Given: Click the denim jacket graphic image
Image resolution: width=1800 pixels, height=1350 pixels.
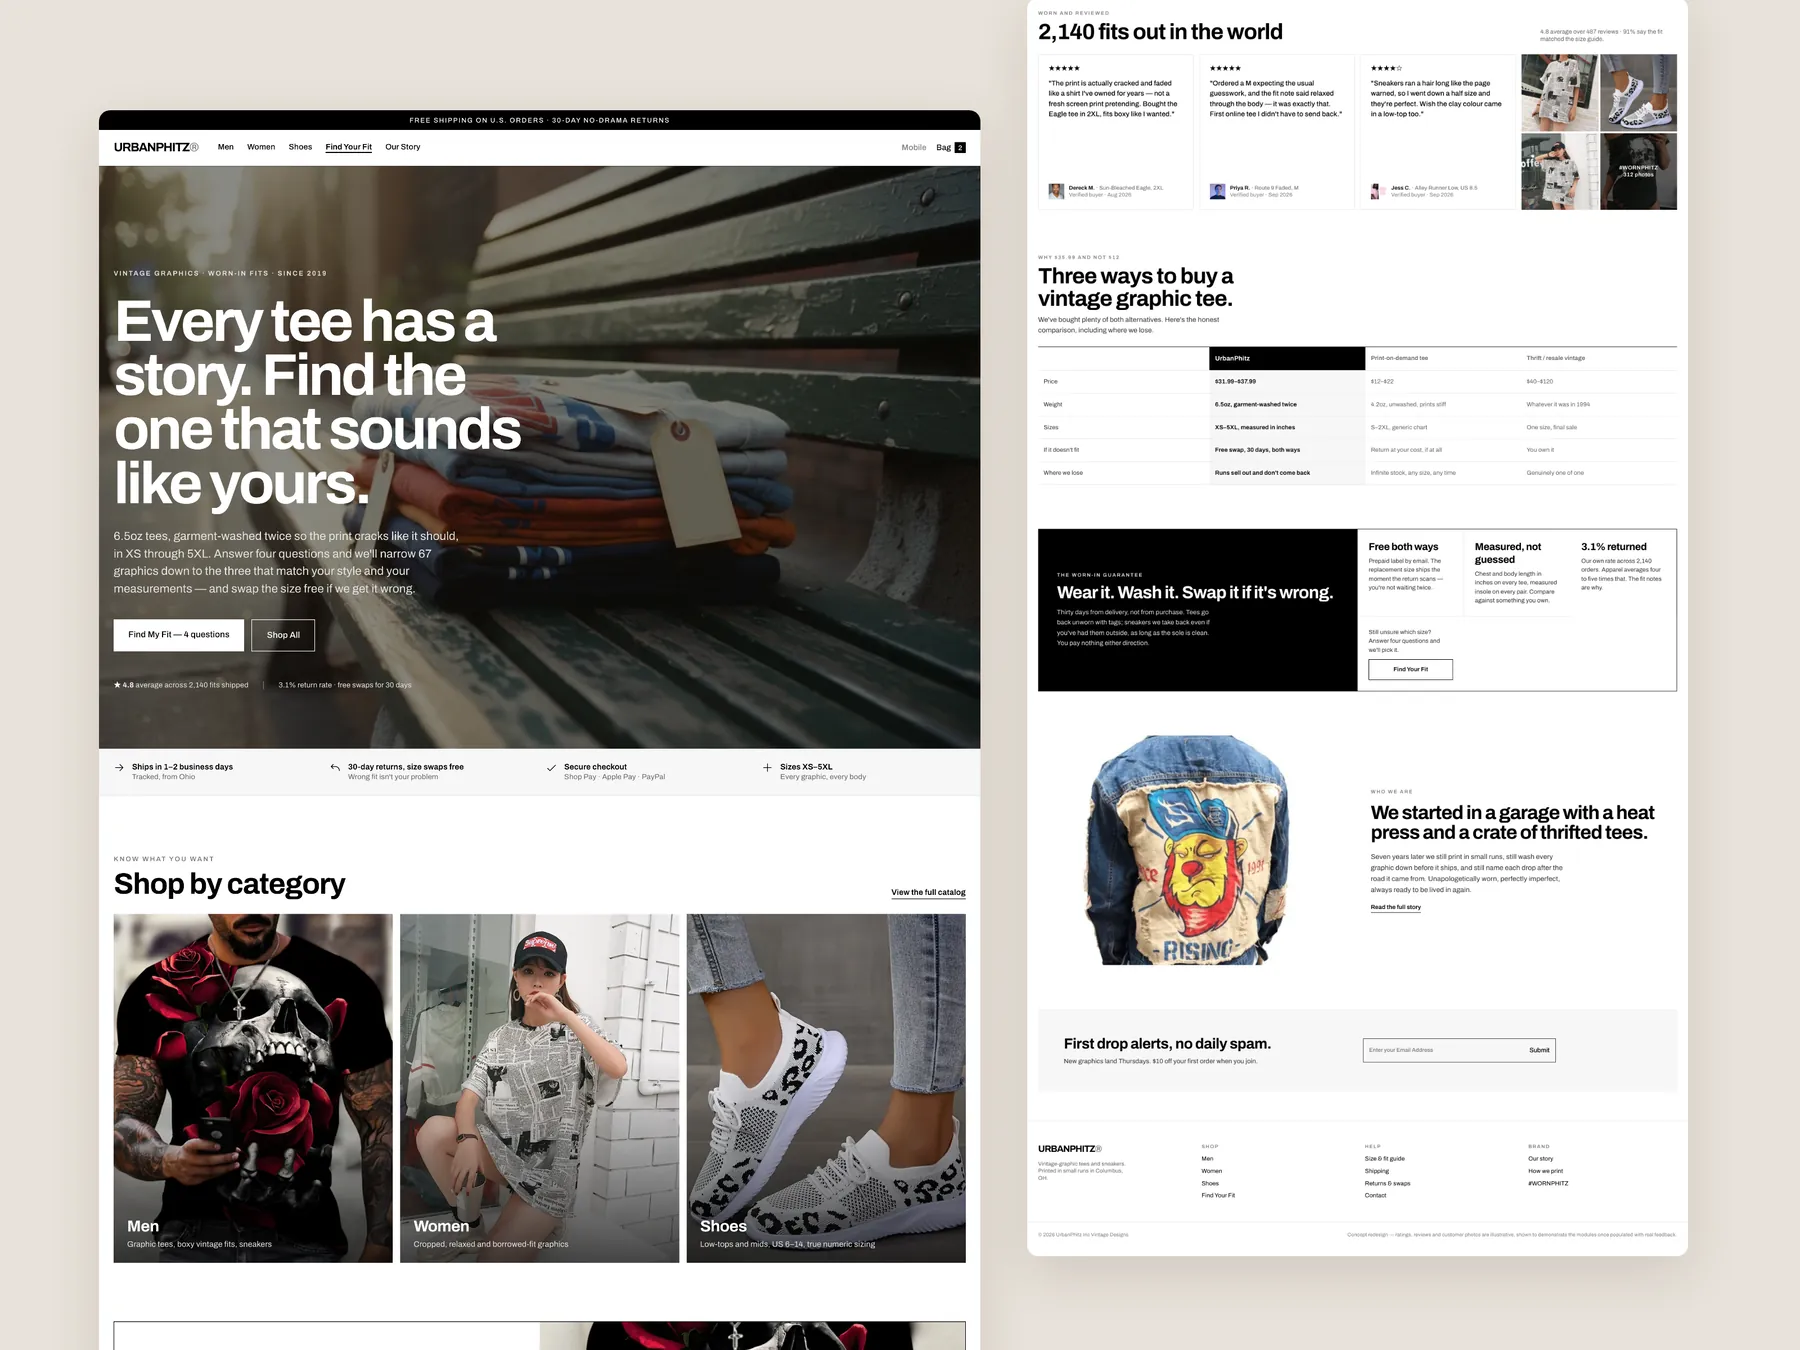Looking at the screenshot, I should tap(1186, 850).
